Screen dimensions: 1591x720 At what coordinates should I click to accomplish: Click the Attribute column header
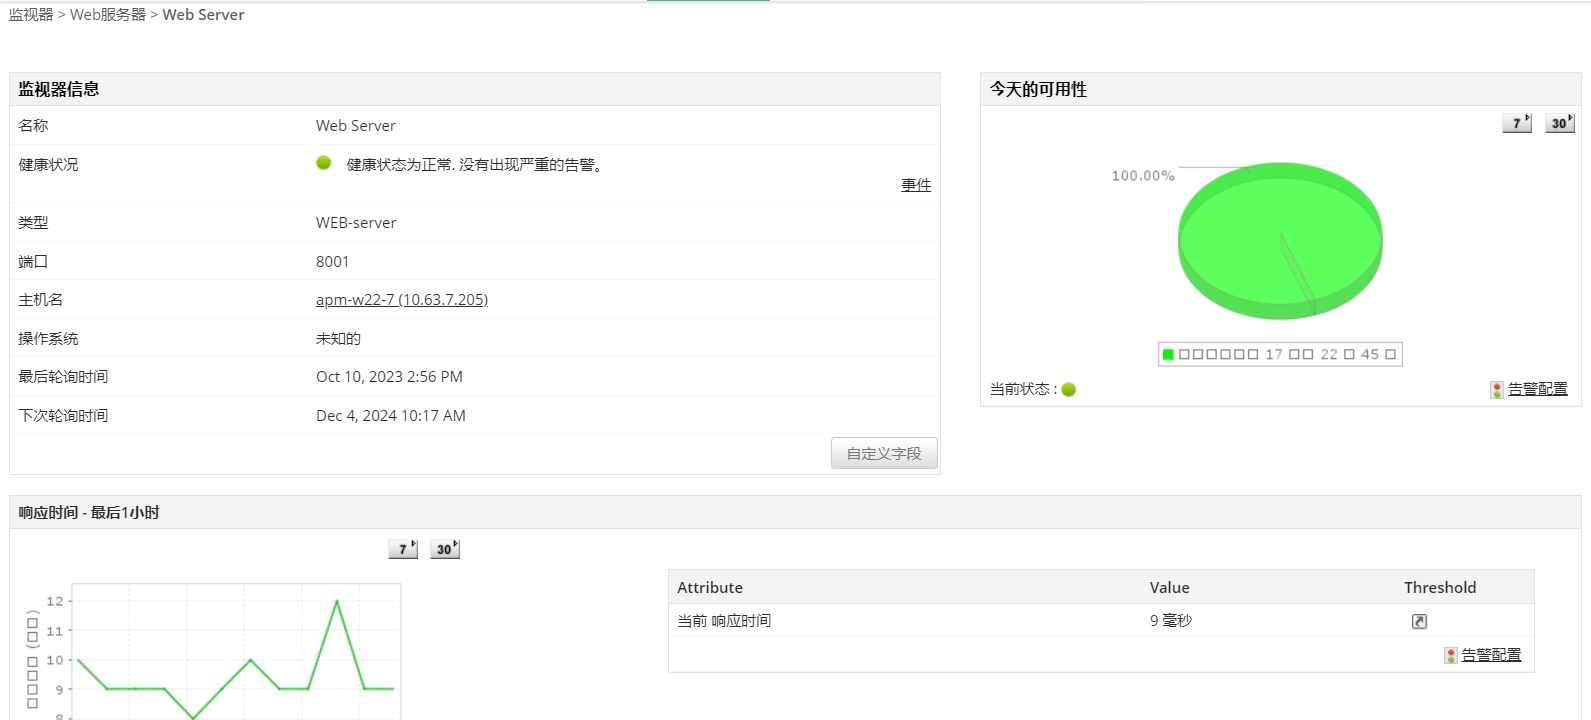point(710,587)
